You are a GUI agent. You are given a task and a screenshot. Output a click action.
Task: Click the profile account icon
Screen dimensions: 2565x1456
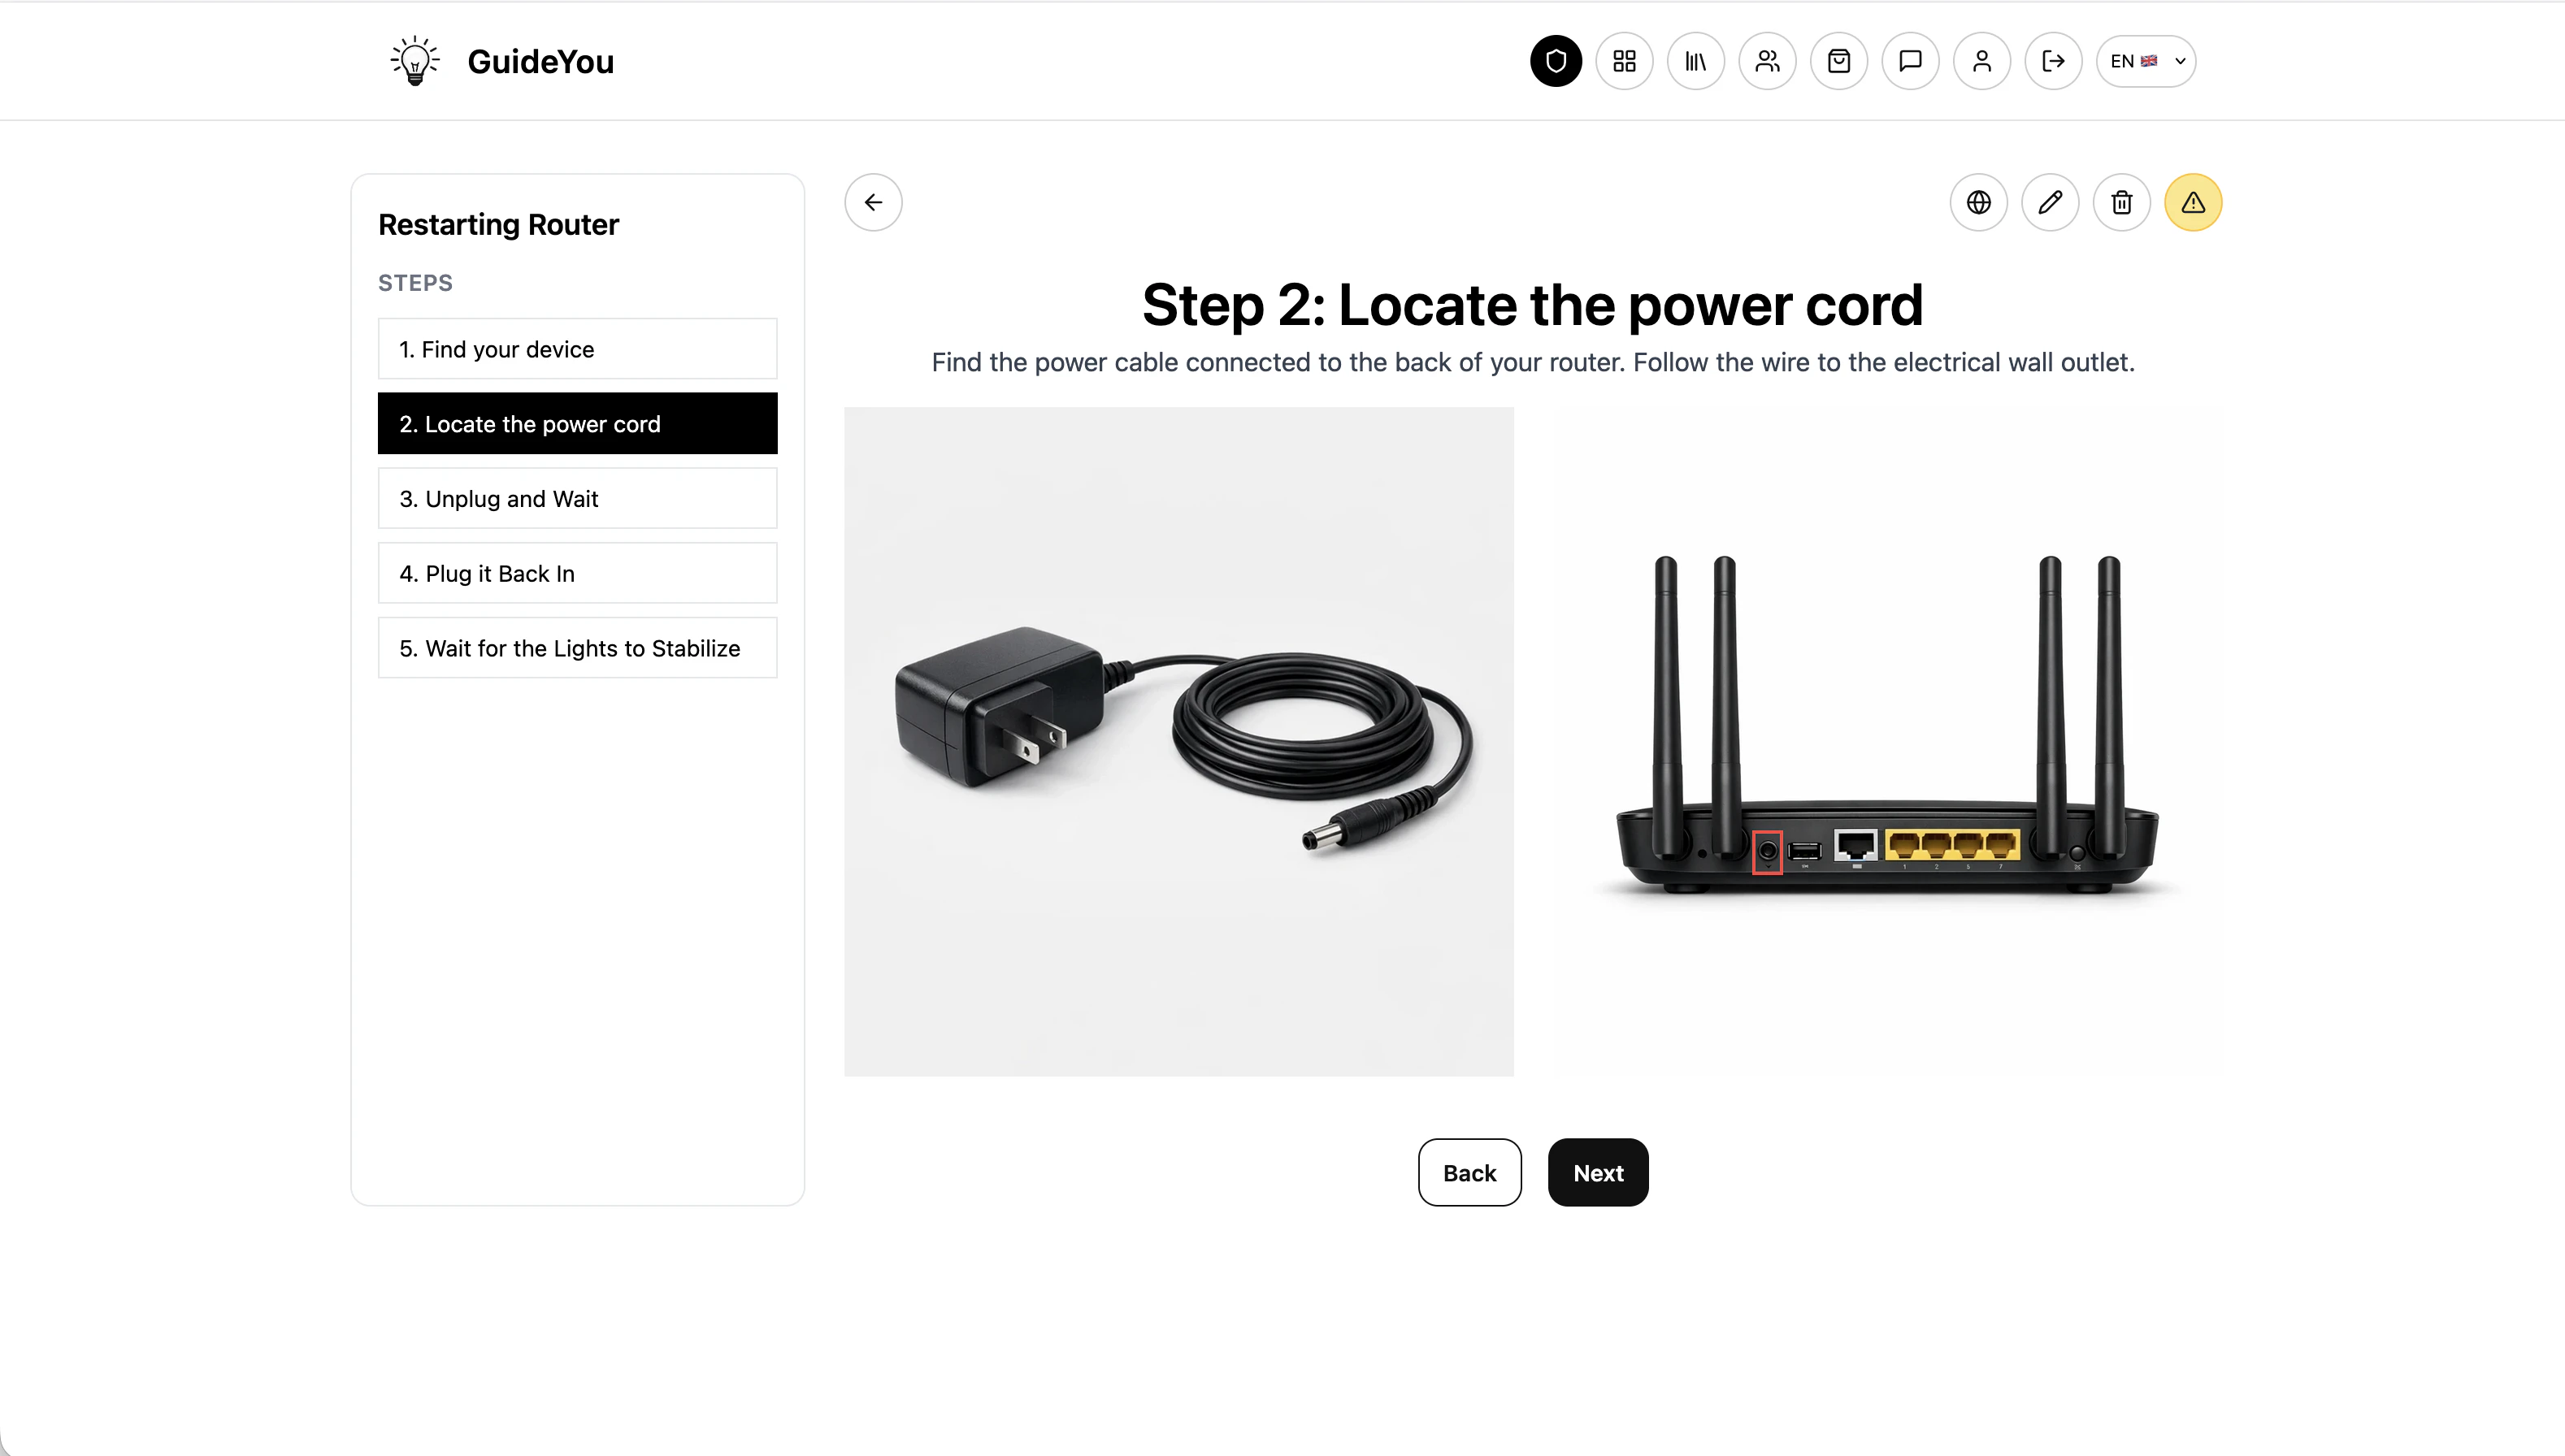[1982, 61]
